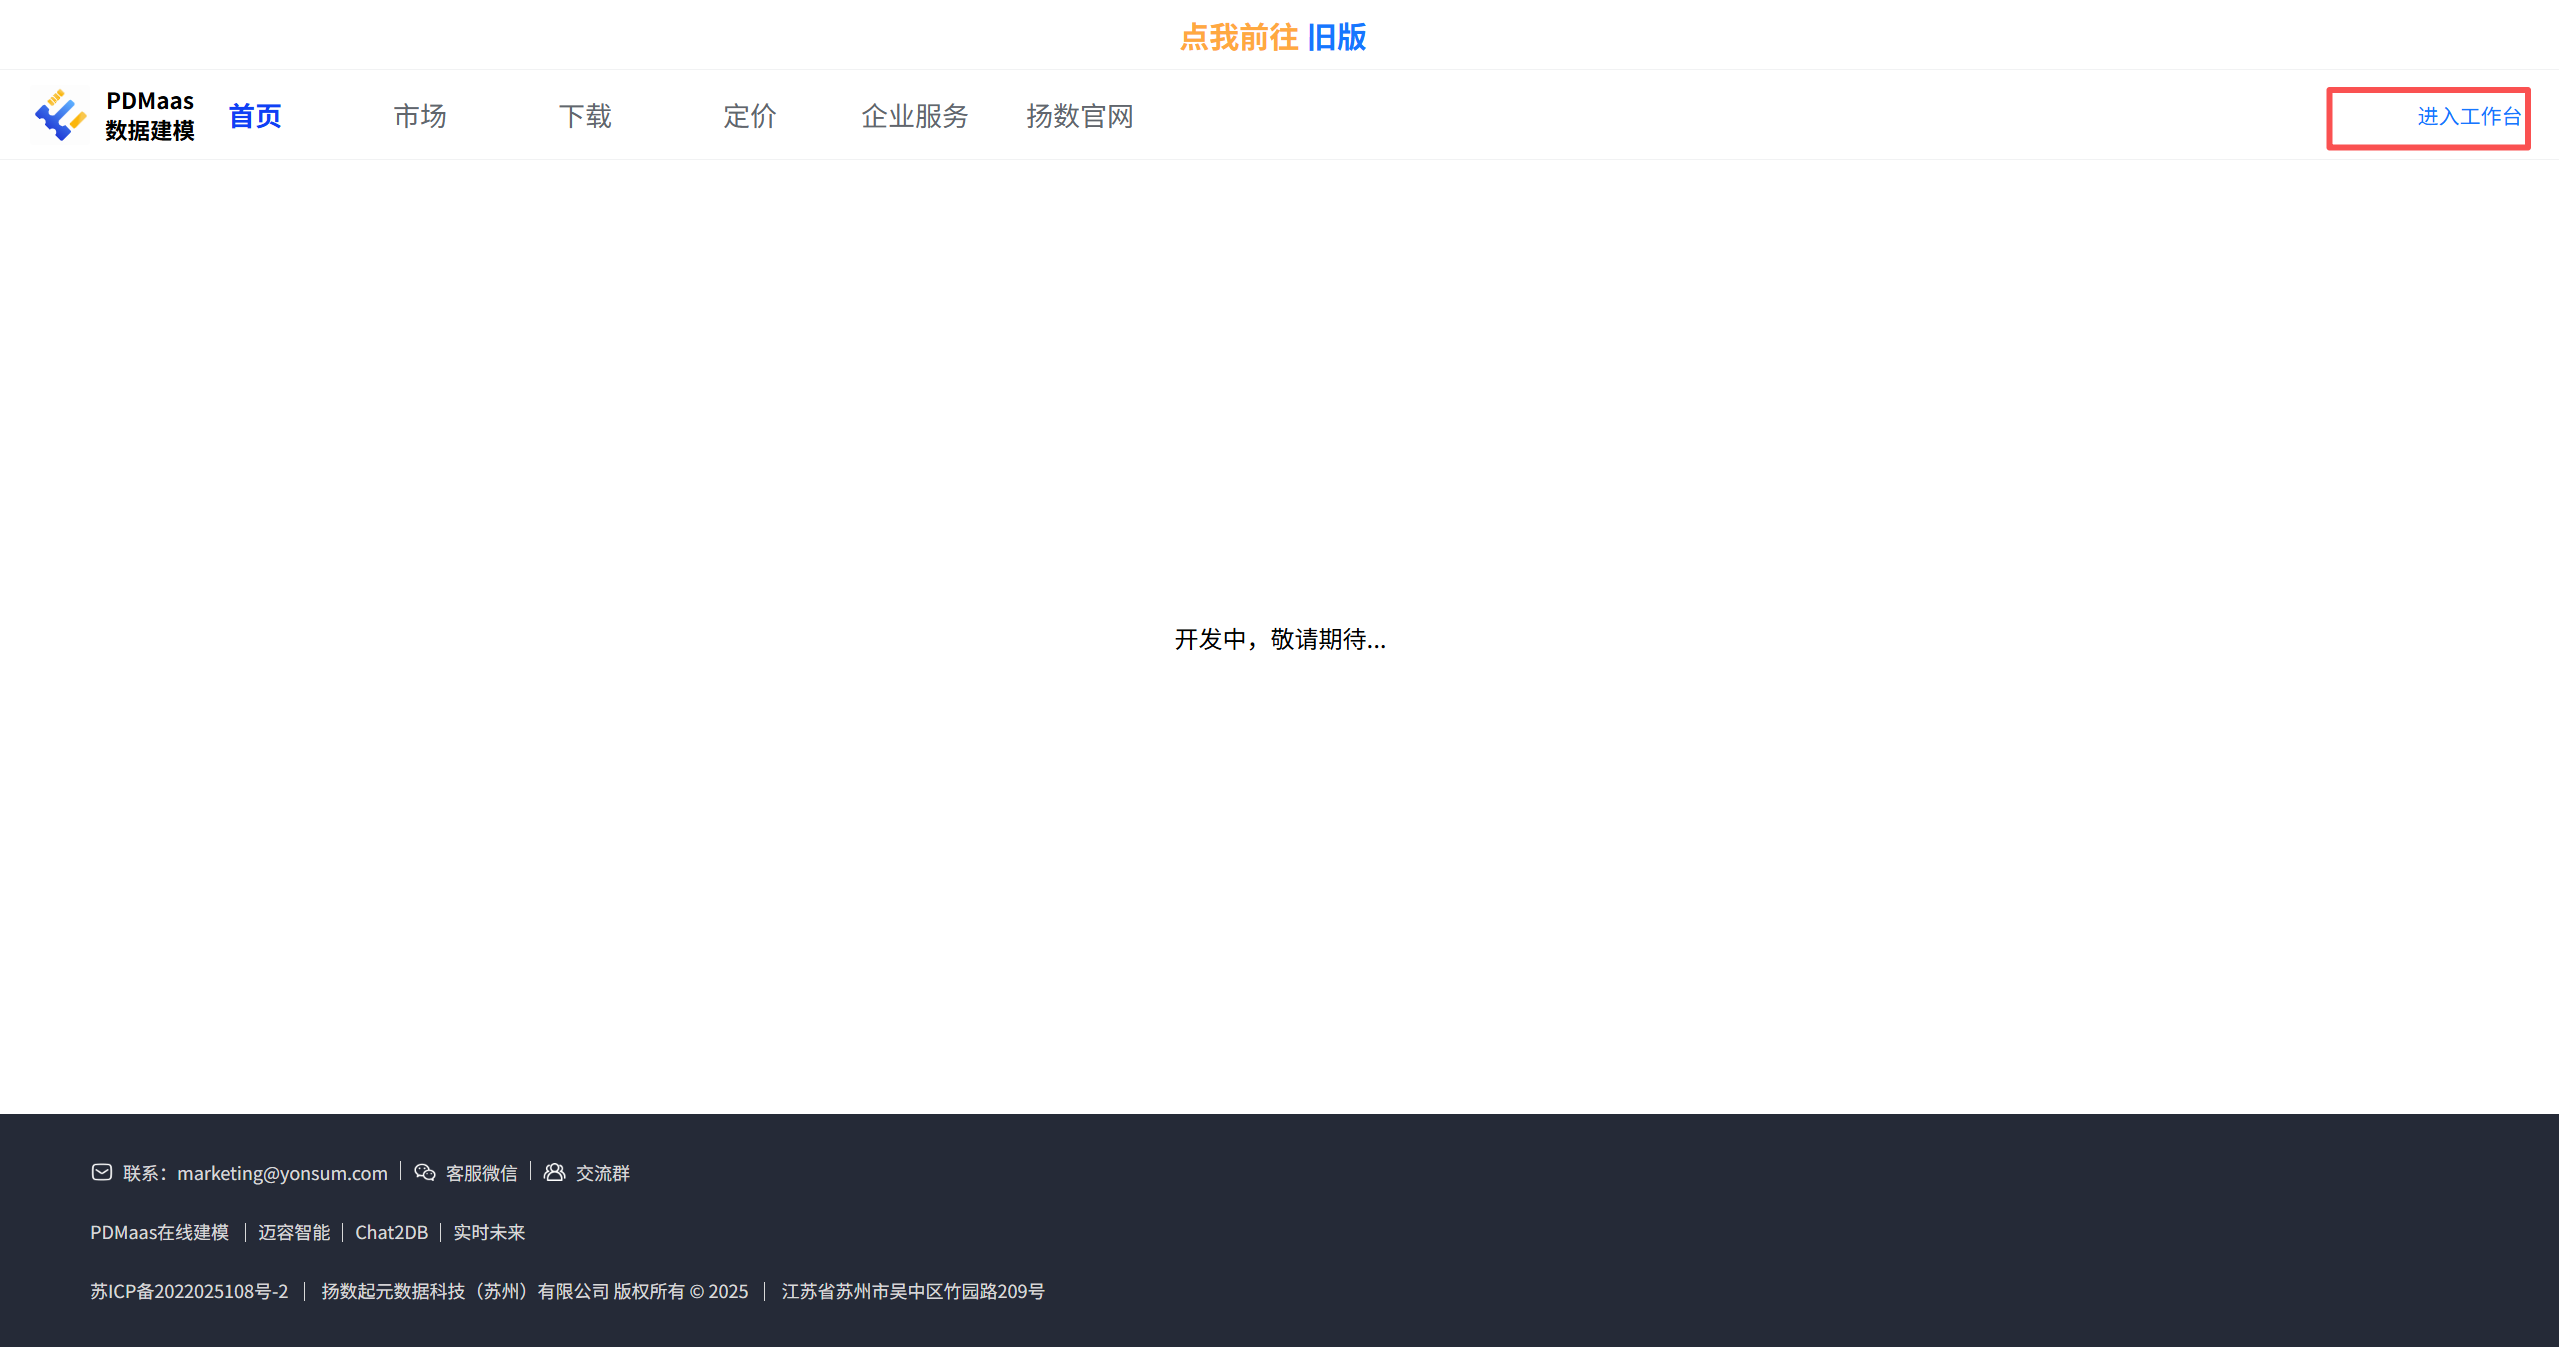Screen dimensions: 2559x1347
Task: Click the marketing@yonsum.com email address
Action: point(282,1173)
